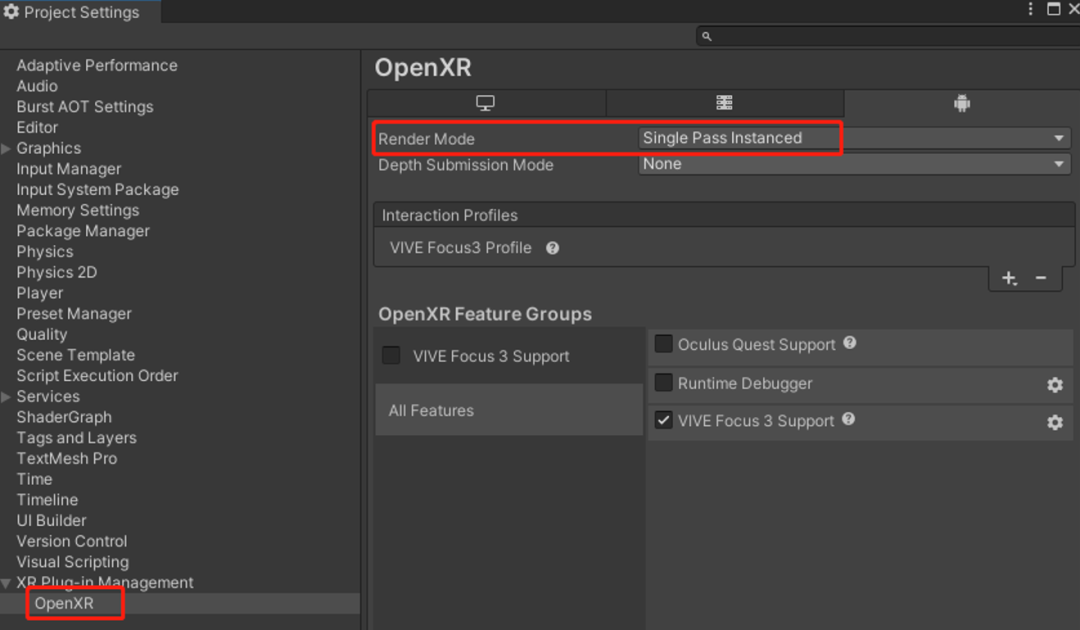Open the window kebab options menu
This screenshot has width=1080, height=630.
1030,8
